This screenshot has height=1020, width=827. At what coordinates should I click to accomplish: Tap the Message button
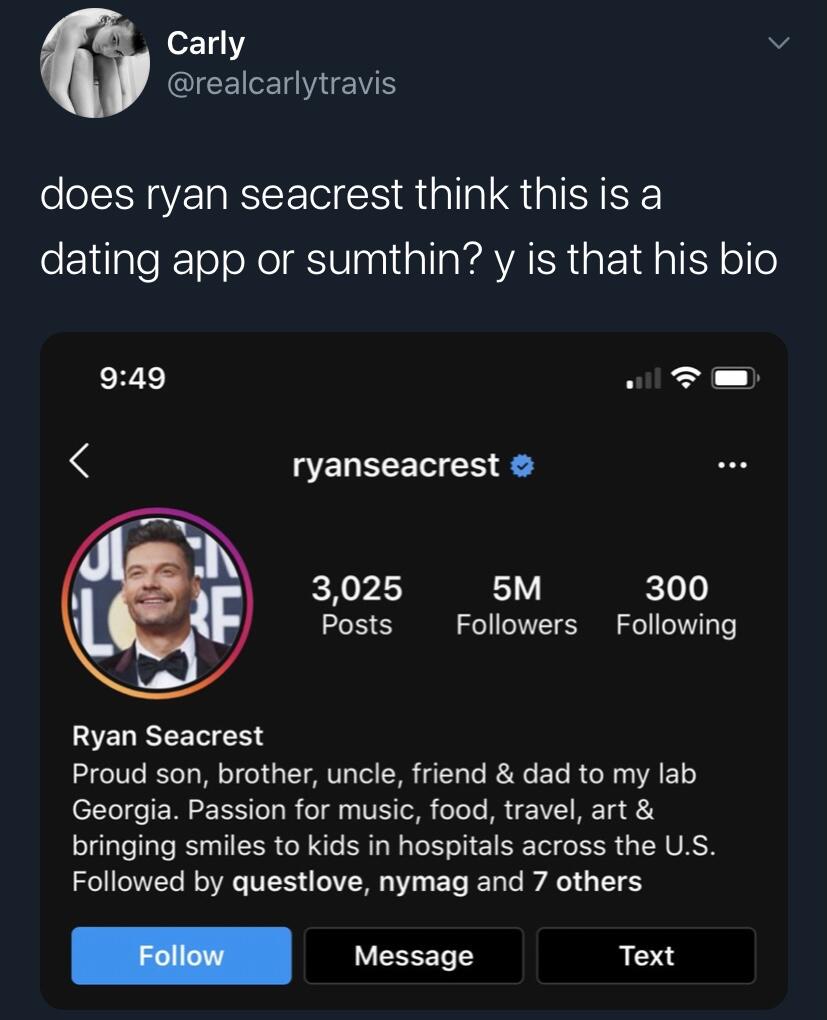413,956
